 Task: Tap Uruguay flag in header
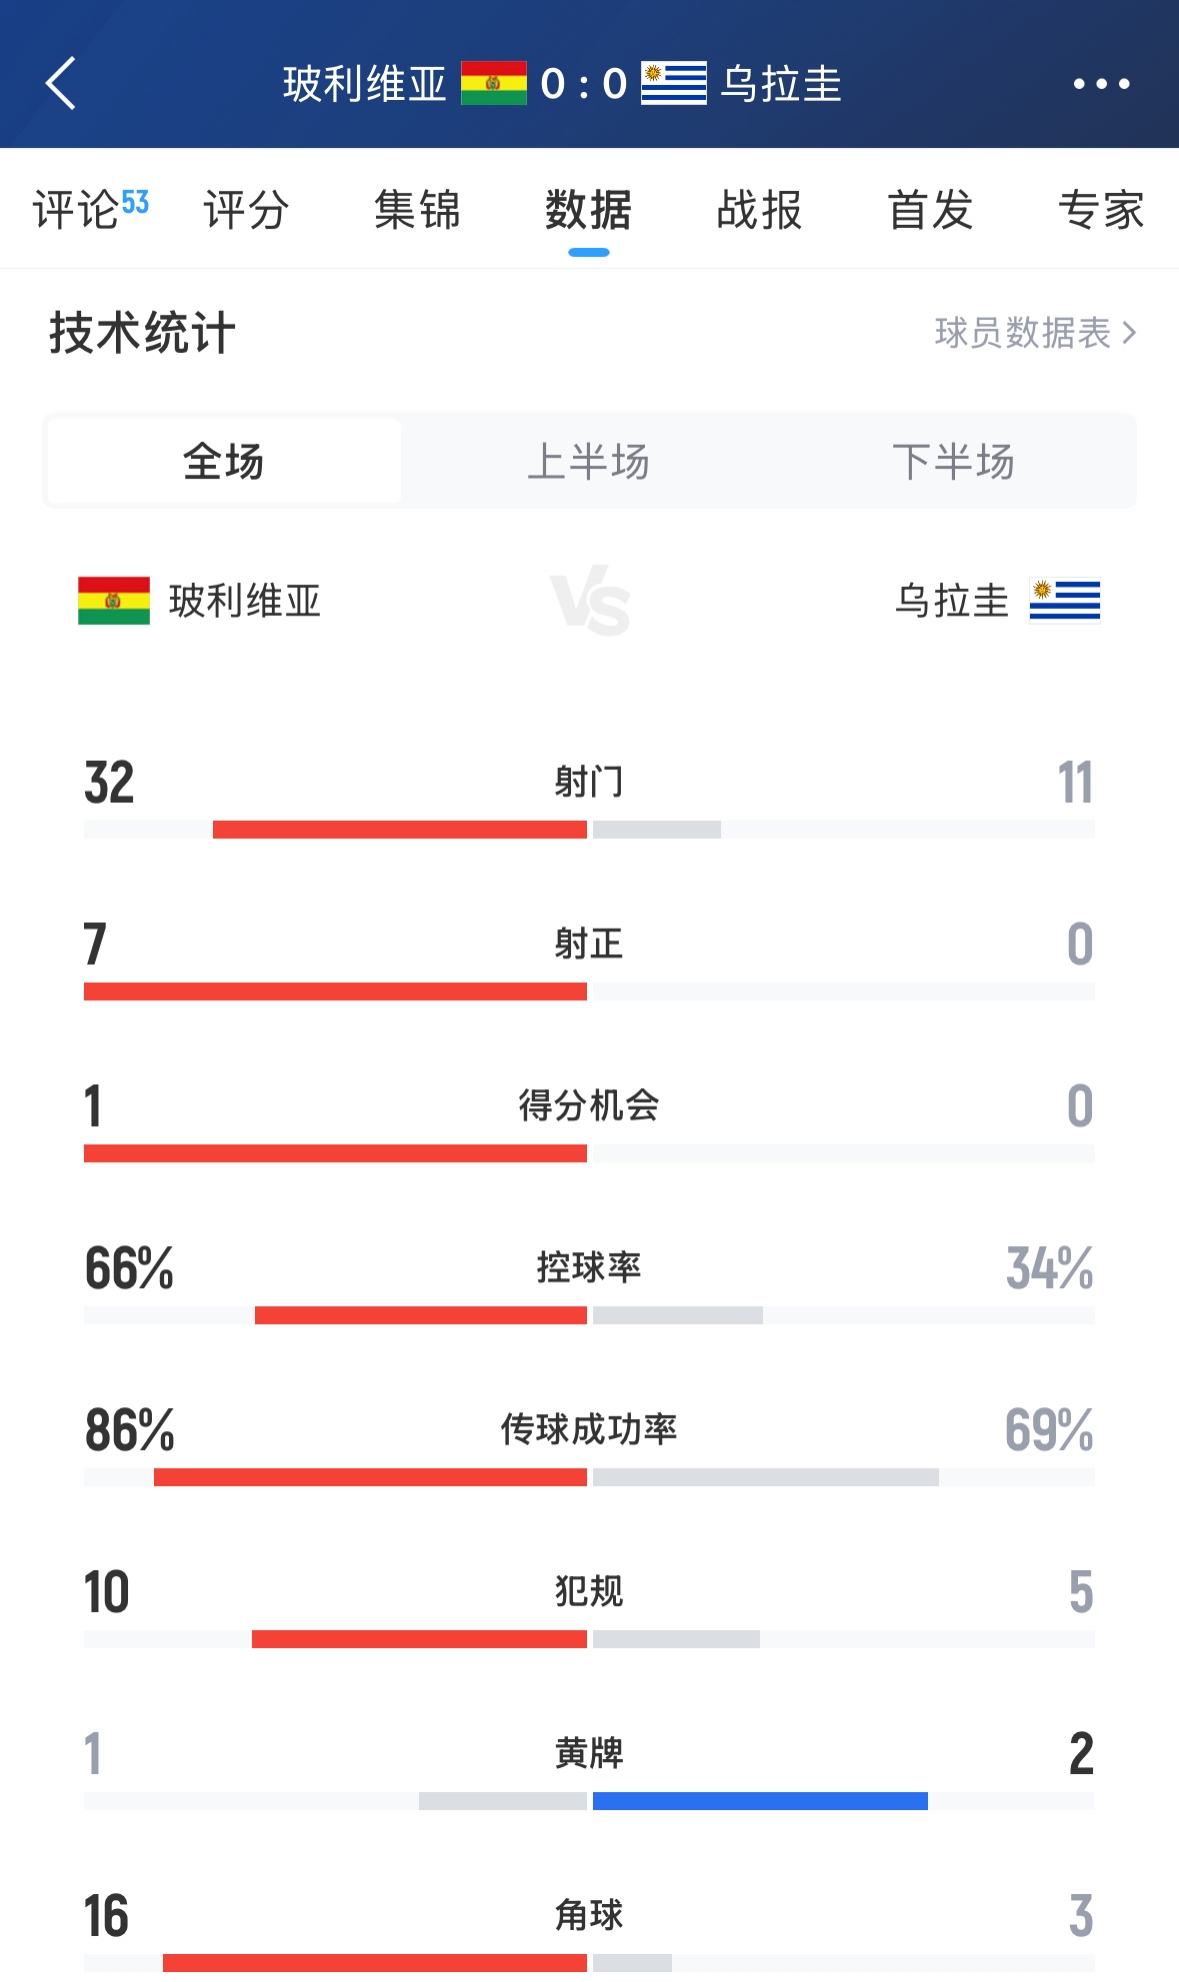(673, 84)
